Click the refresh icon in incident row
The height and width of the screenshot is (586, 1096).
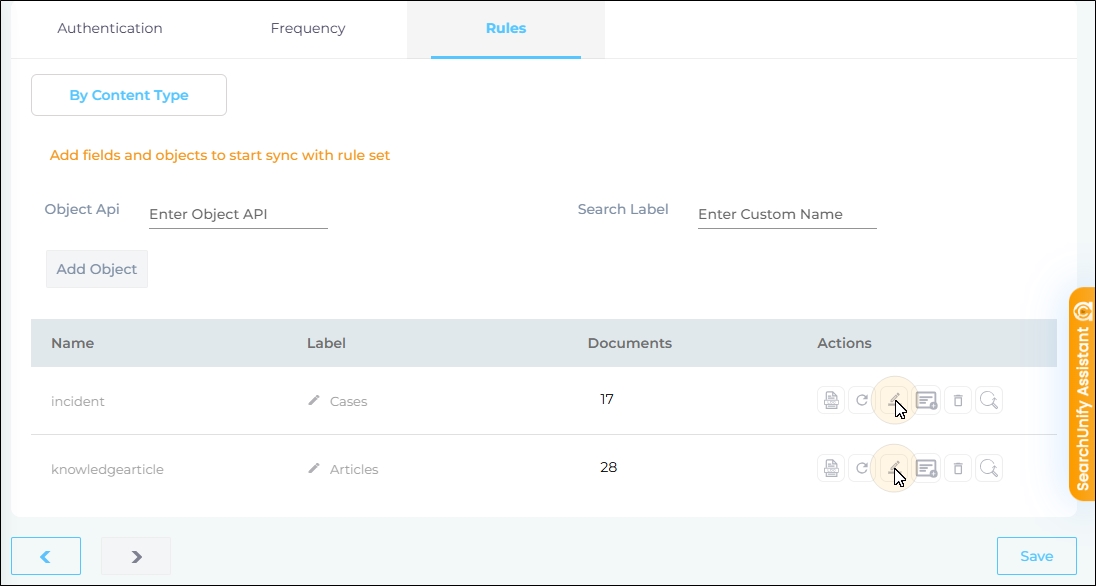[861, 401]
